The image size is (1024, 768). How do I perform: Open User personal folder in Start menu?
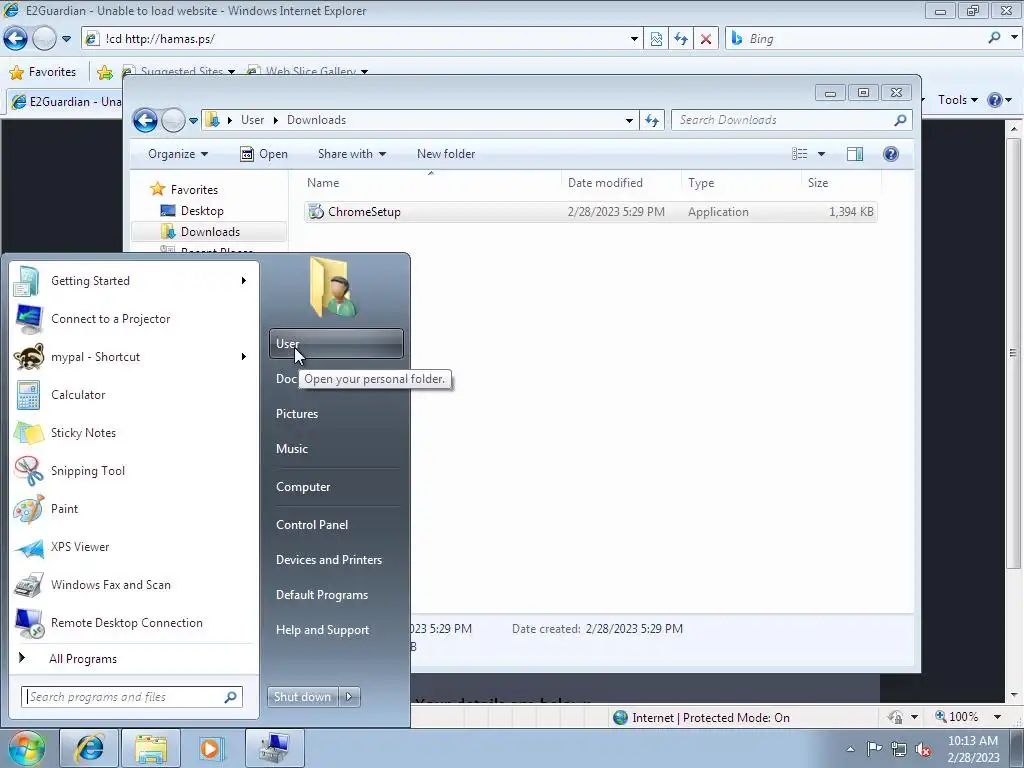click(336, 344)
